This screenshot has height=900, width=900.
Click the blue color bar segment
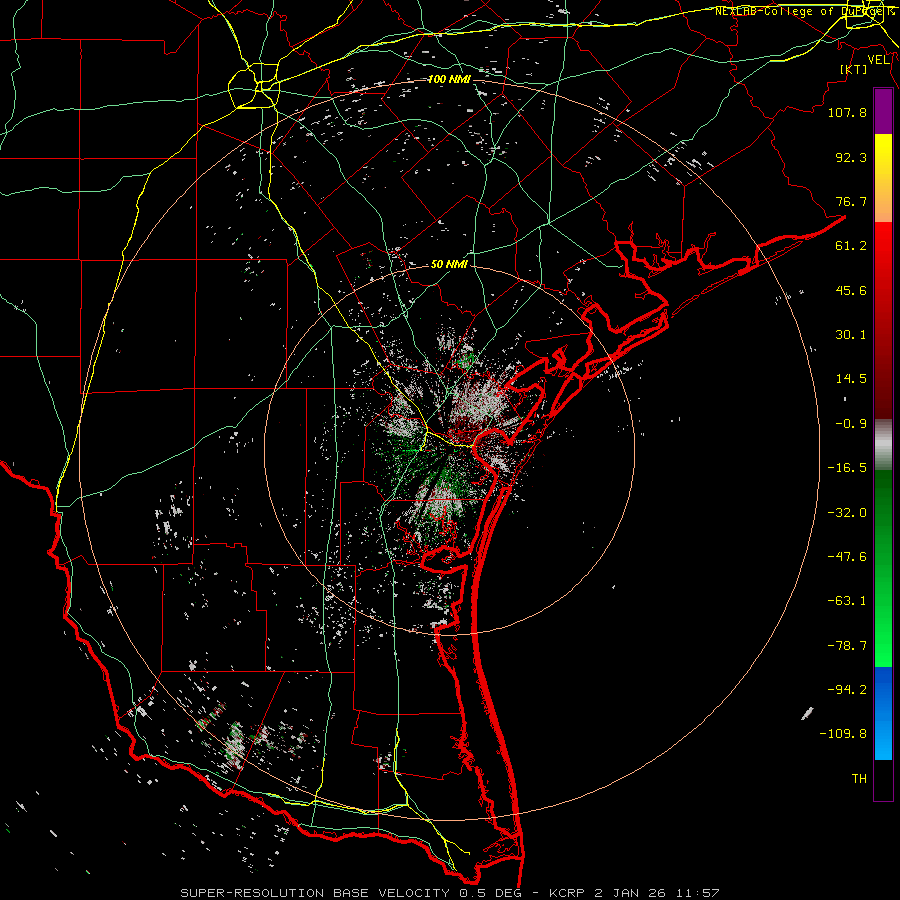[883, 713]
